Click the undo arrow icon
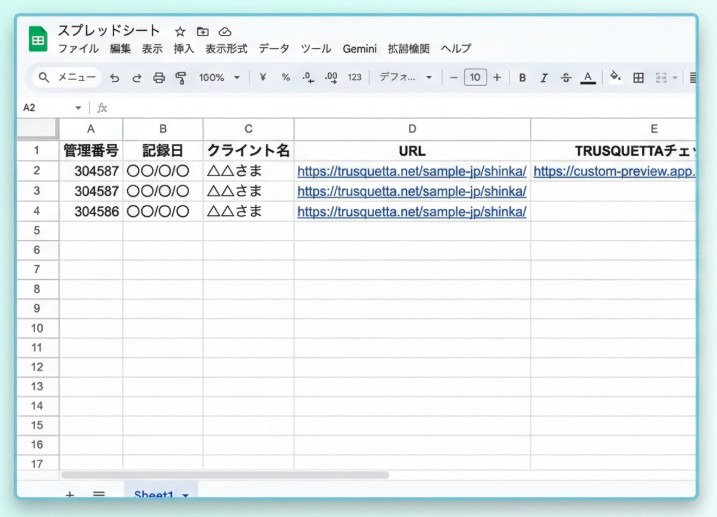 (x=114, y=78)
